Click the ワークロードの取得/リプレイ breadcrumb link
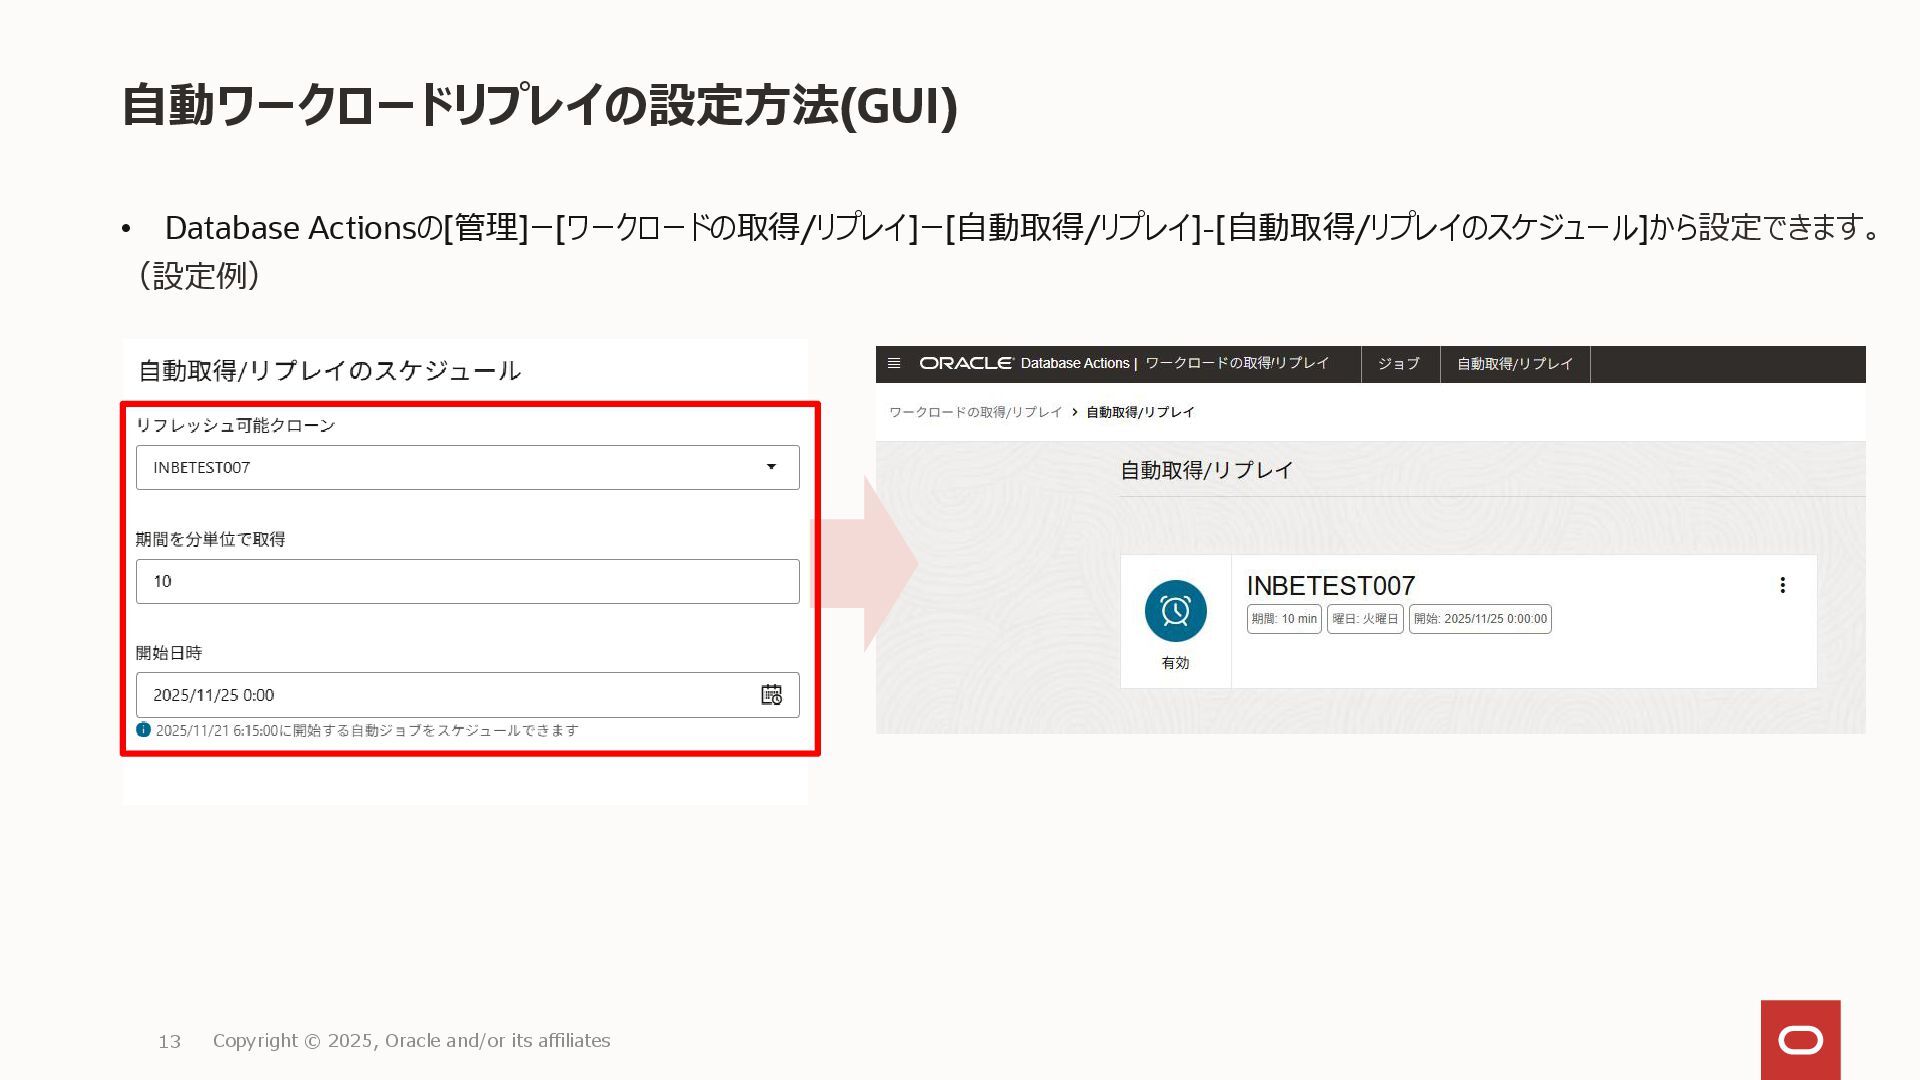The height and width of the screenshot is (1080, 1920). [975, 412]
